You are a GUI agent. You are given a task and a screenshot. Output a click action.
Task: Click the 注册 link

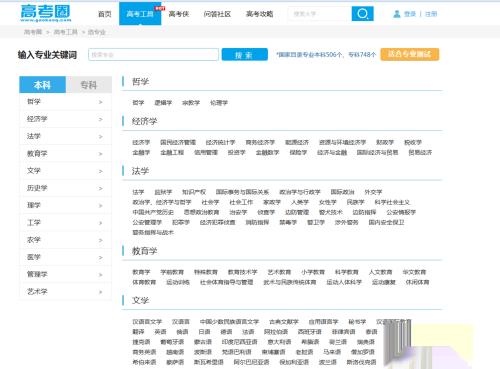tap(431, 14)
